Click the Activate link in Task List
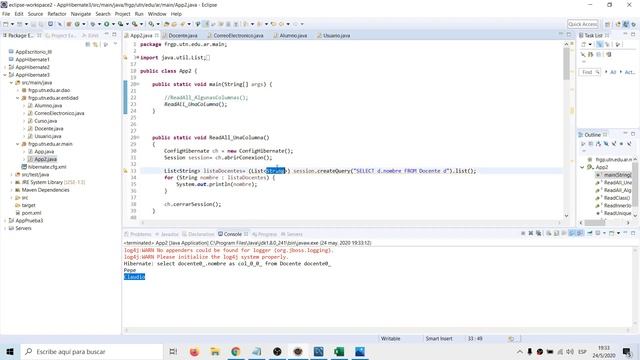The height and width of the screenshot is (360, 640). pos(630,72)
